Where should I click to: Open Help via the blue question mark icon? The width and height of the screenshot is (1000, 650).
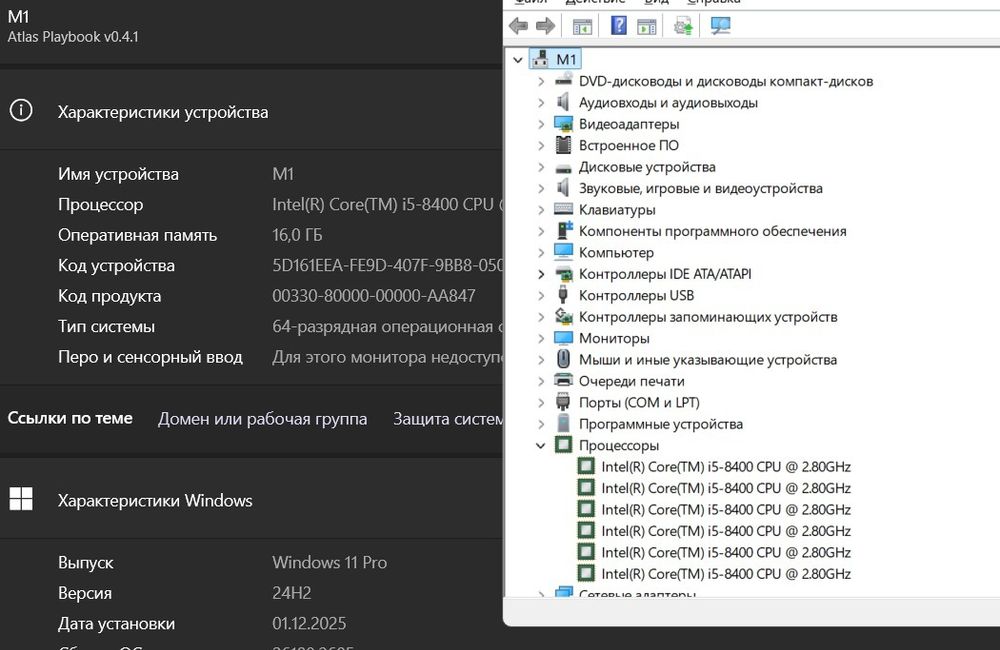tap(619, 26)
